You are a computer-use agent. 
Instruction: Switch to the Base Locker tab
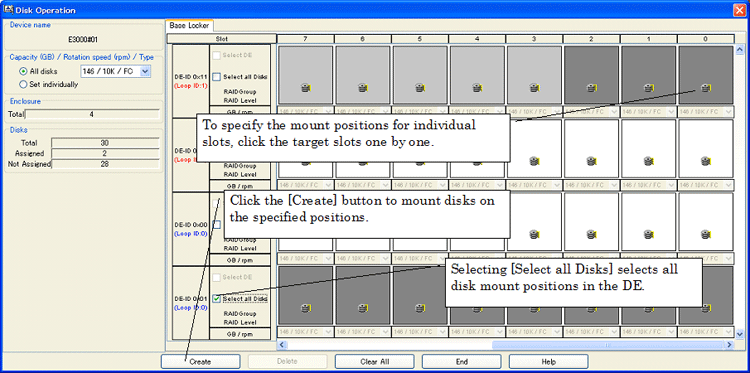pyautogui.click(x=189, y=26)
